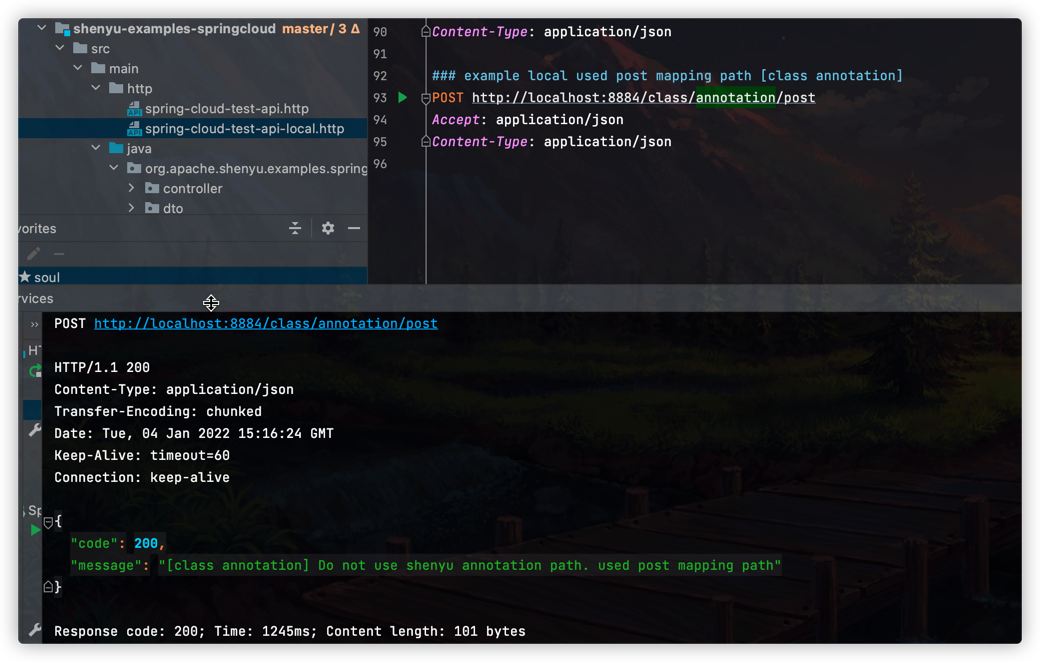The height and width of the screenshot is (662, 1040).
Task: Hide the Favorites panel with the minus icon
Action: pyautogui.click(x=354, y=229)
